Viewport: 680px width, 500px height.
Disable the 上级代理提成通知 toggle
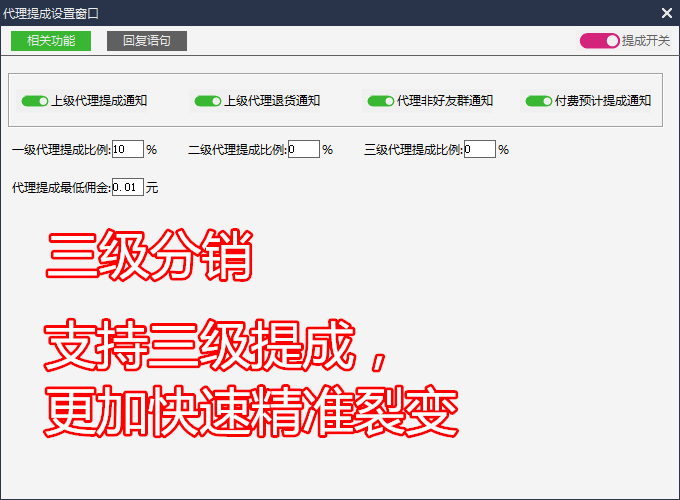coord(35,101)
